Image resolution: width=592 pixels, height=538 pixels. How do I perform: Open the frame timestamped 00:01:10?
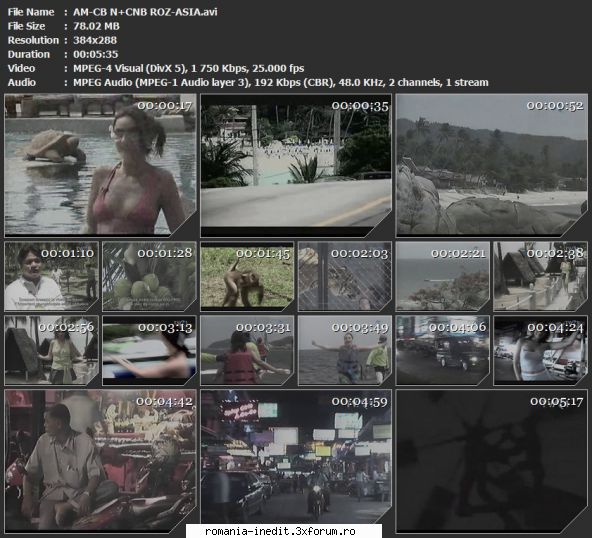51,276
